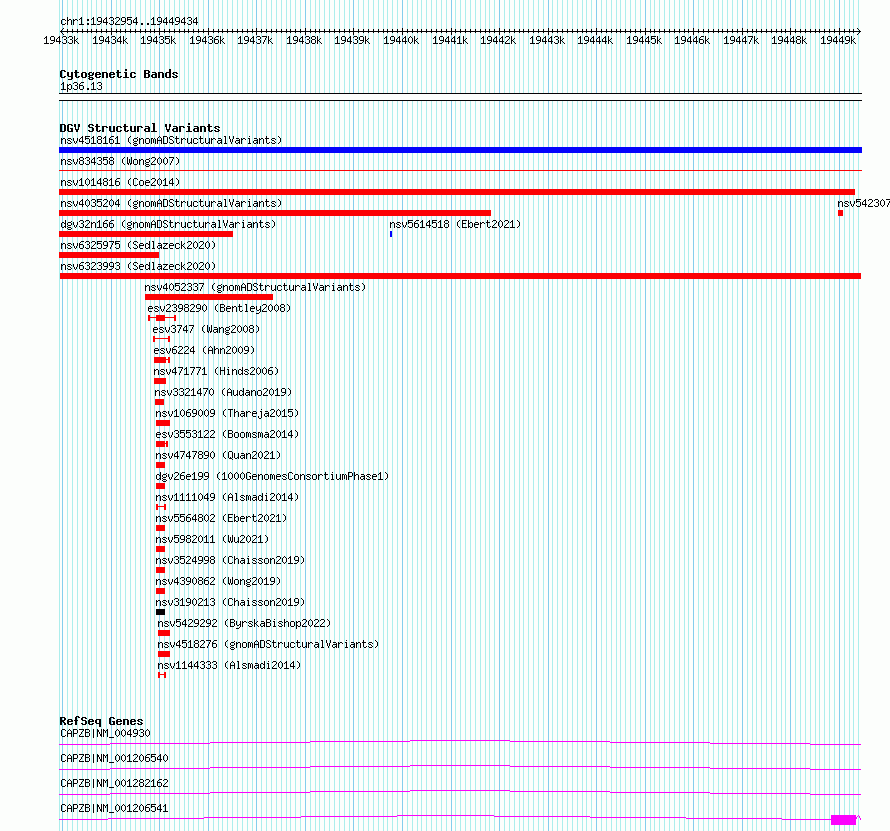Click the 19435k ruler tick label

[x=158, y=40]
